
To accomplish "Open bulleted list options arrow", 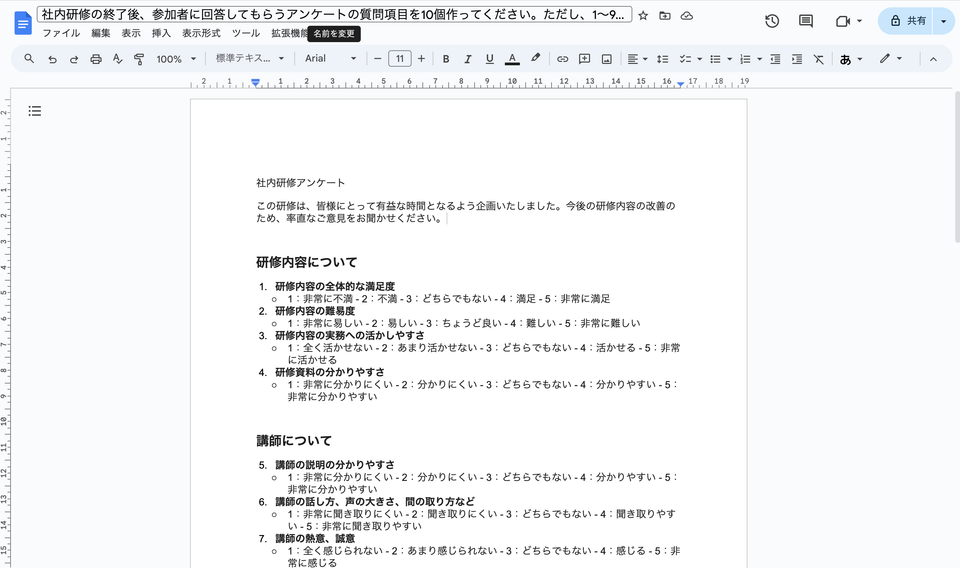I will [729, 59].
